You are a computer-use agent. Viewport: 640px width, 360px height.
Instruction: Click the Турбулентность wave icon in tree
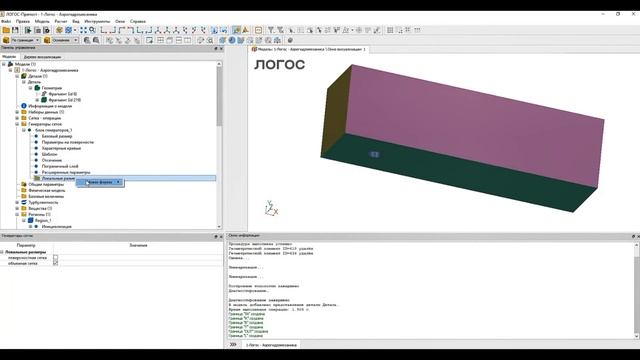click(24, 202)
